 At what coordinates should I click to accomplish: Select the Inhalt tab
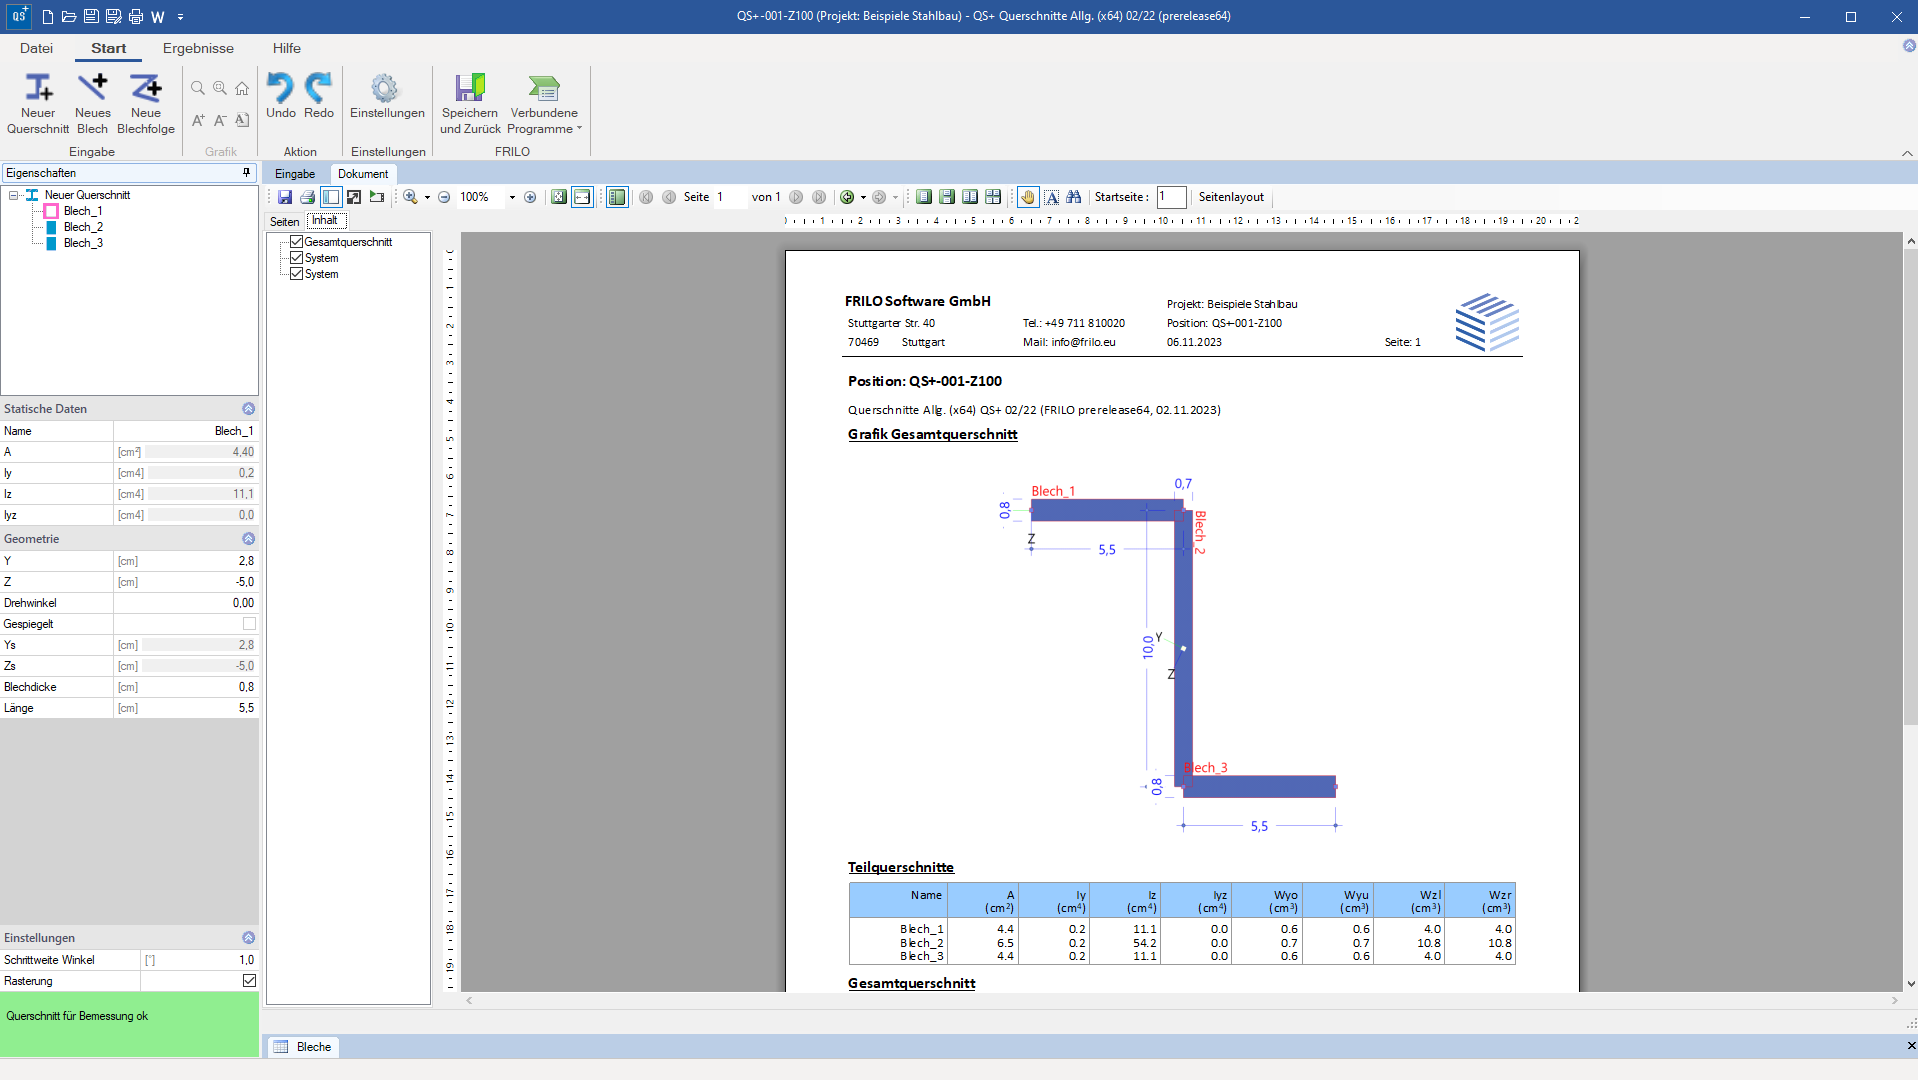coord(325,221)
